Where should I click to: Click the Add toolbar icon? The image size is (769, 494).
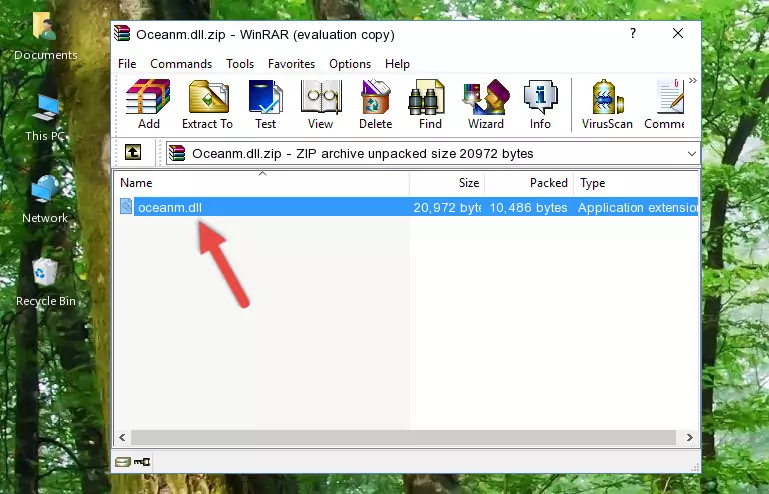tap(148, 104)
